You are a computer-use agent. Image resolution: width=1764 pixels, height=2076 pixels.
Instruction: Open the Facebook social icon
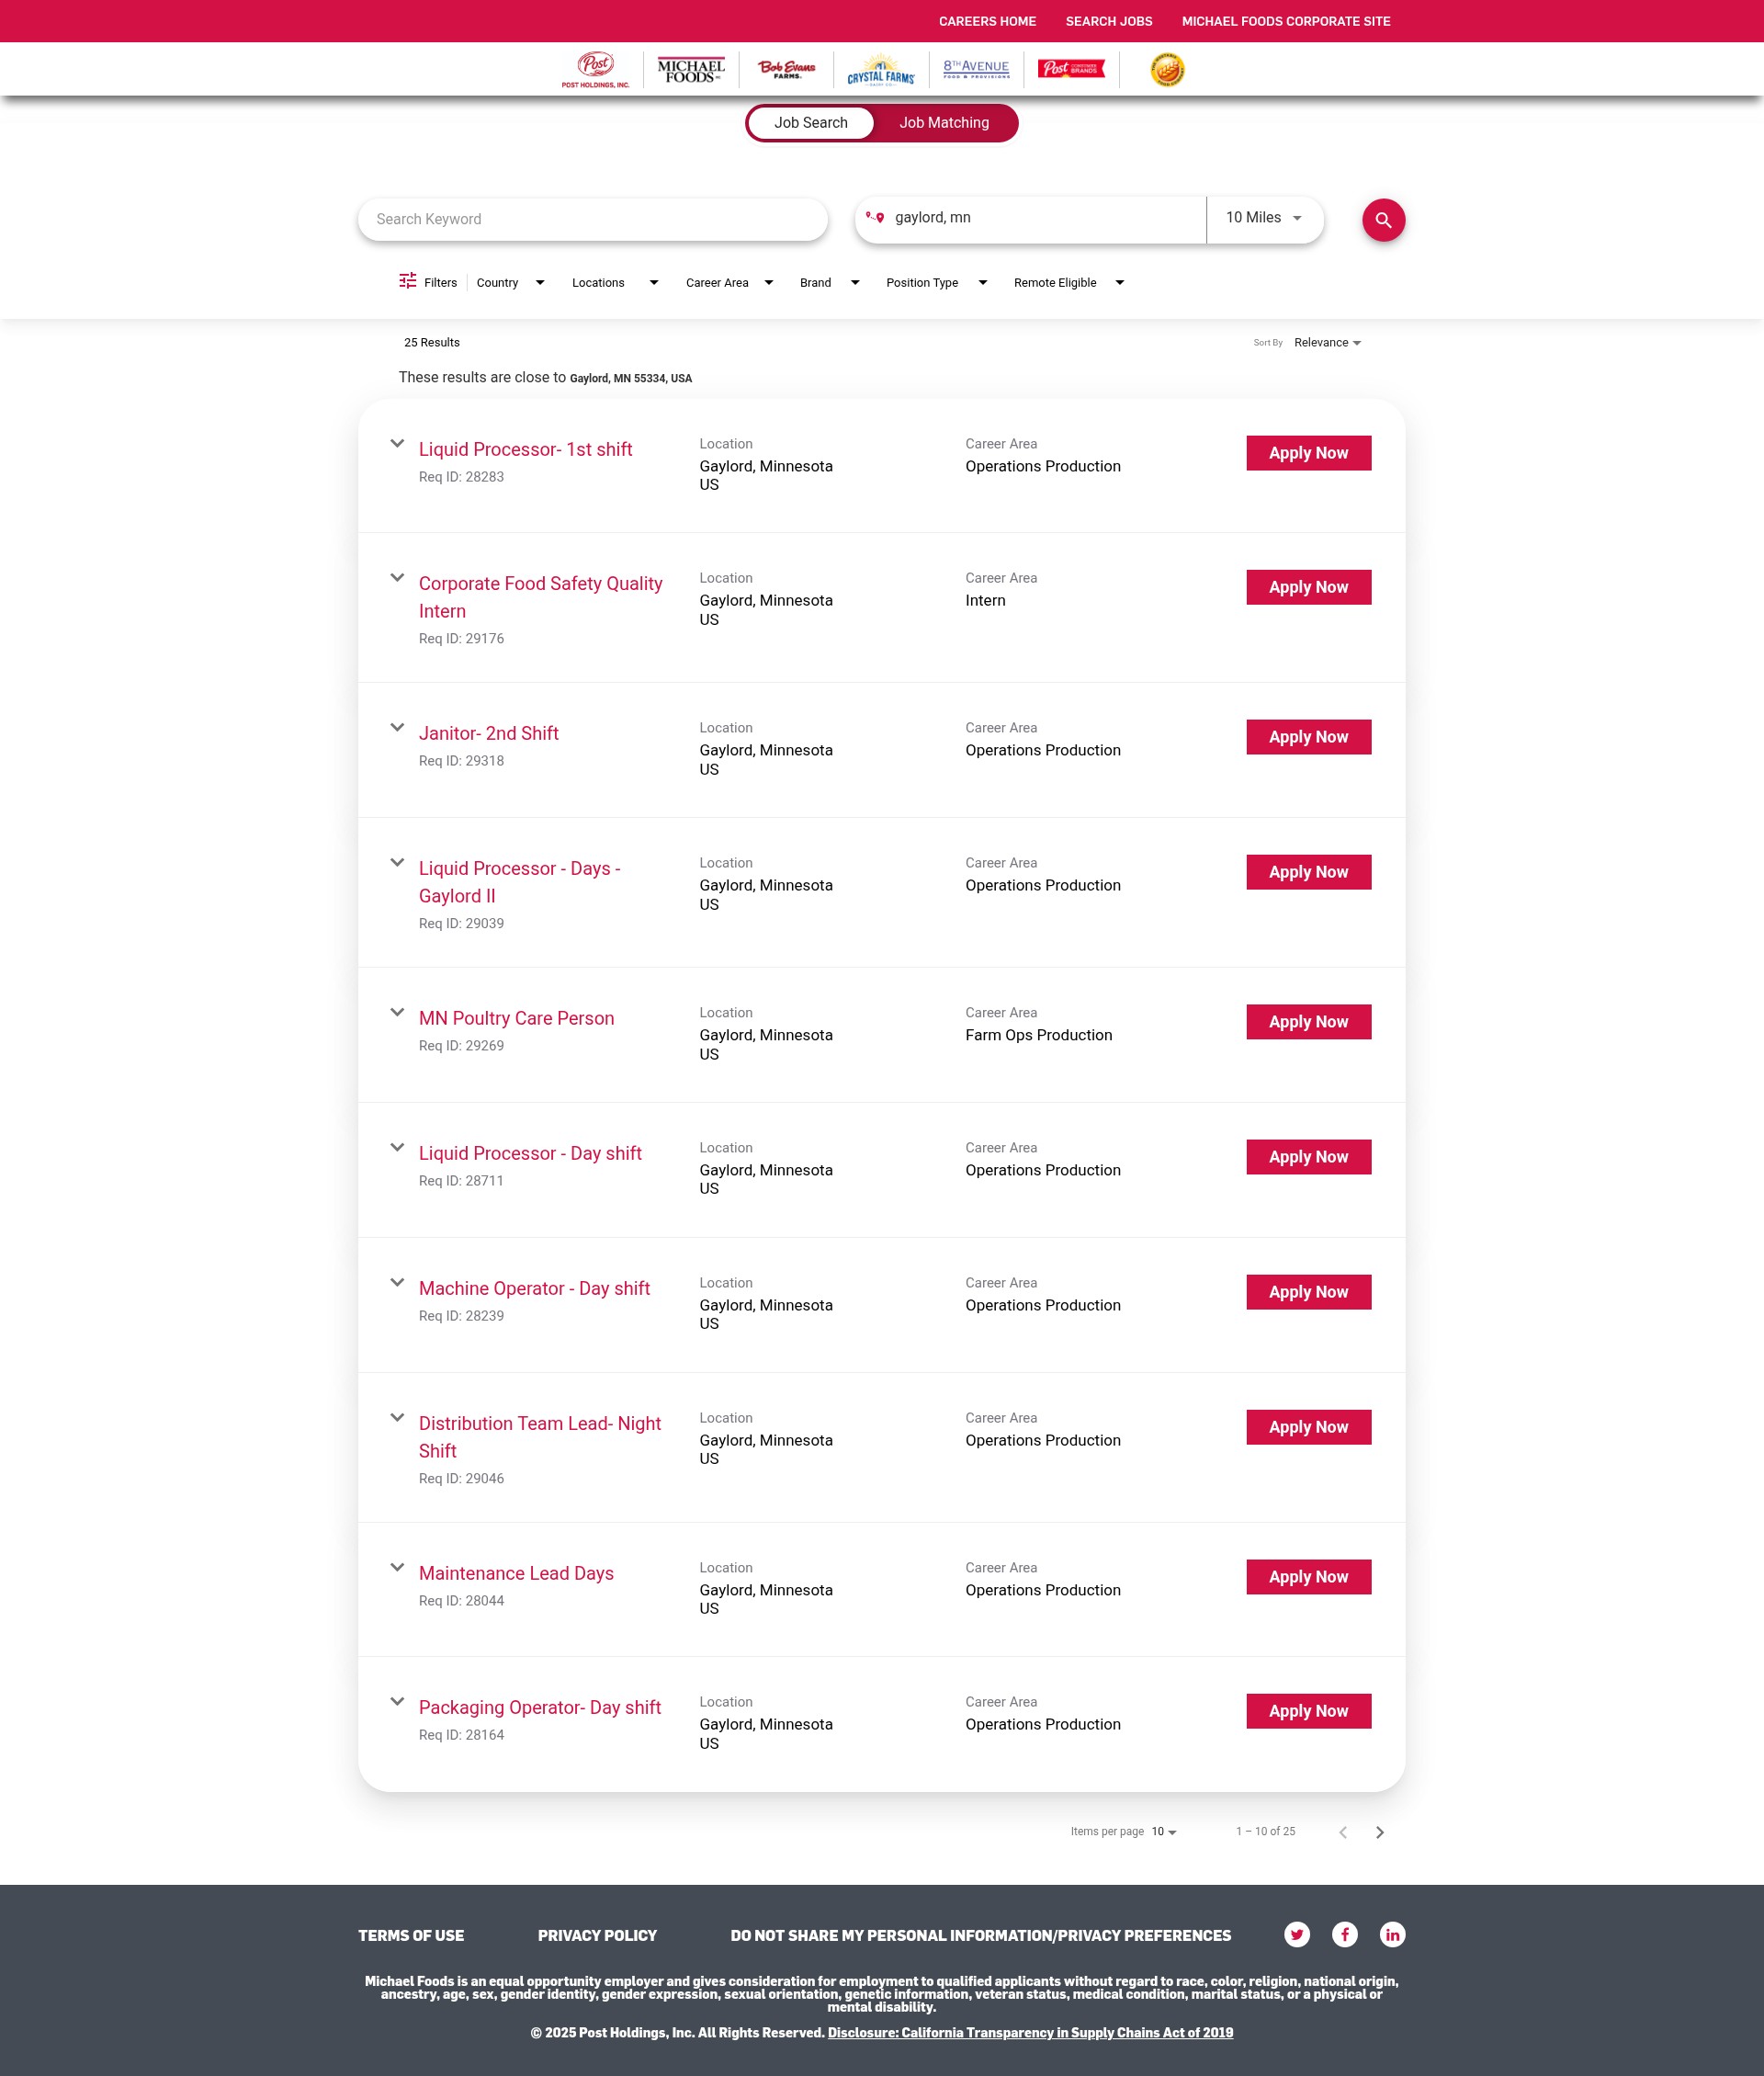pyautogui.click(x=1344, y=1934)
